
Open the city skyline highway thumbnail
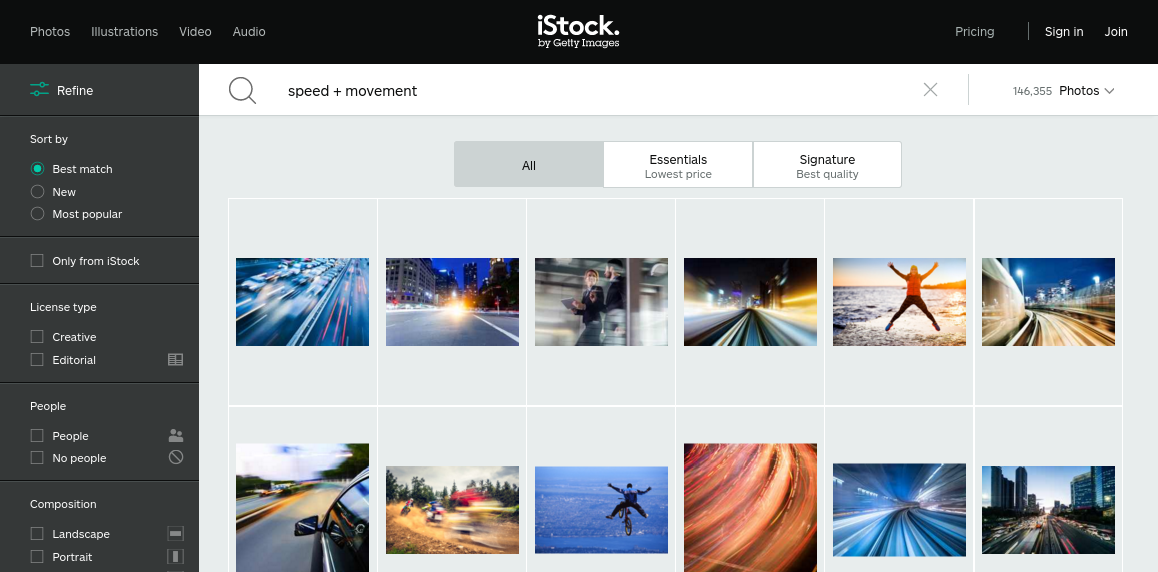pos(1048,510)
